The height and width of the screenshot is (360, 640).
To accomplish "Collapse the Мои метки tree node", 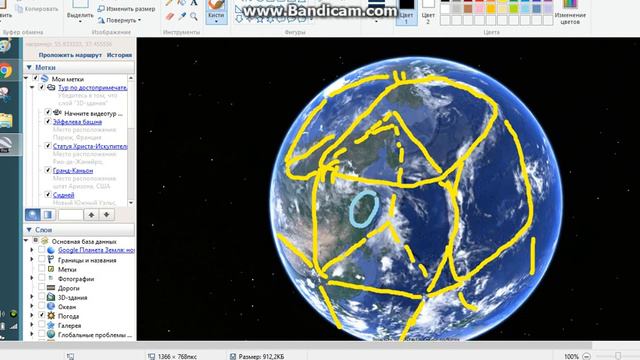I will click(27, 78).
